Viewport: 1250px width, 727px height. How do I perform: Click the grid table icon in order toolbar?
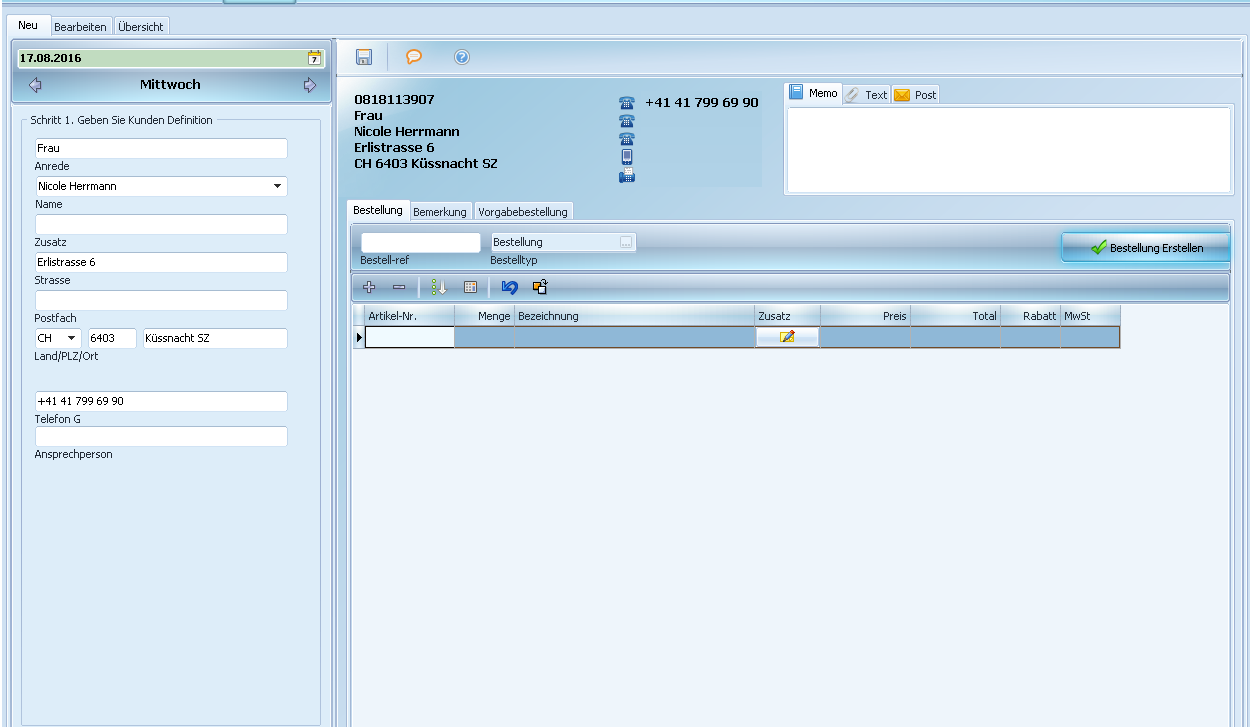coord(470,287)
